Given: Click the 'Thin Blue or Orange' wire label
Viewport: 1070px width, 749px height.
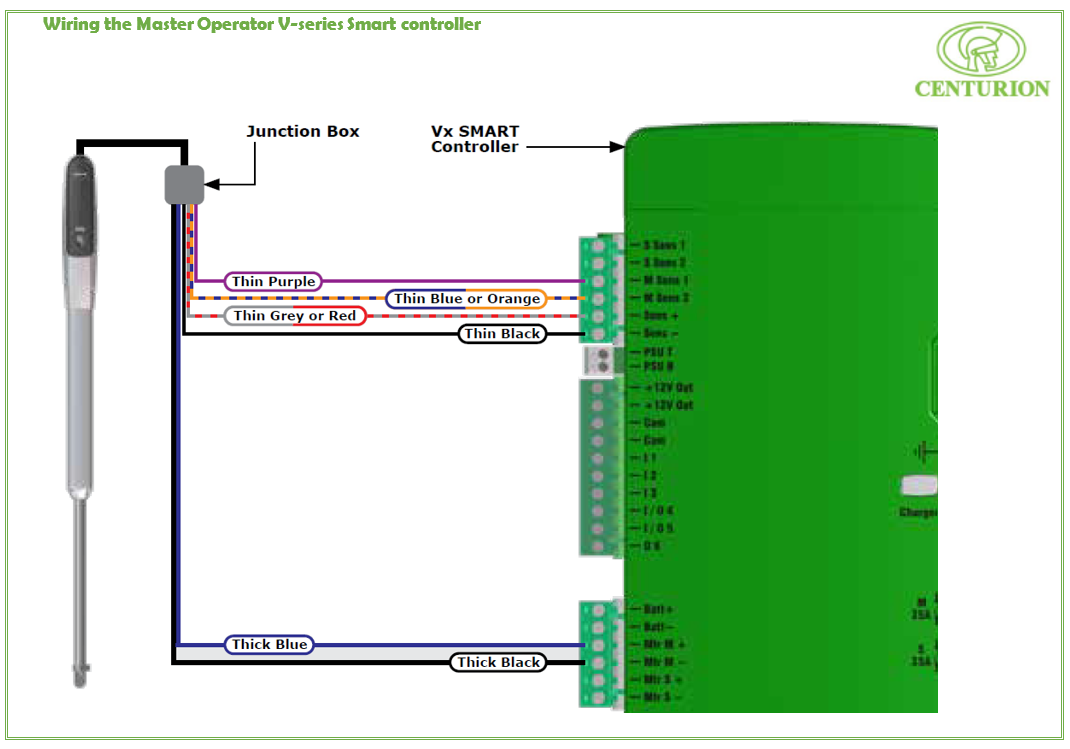Looking at the screenshot, I should 467,299.
